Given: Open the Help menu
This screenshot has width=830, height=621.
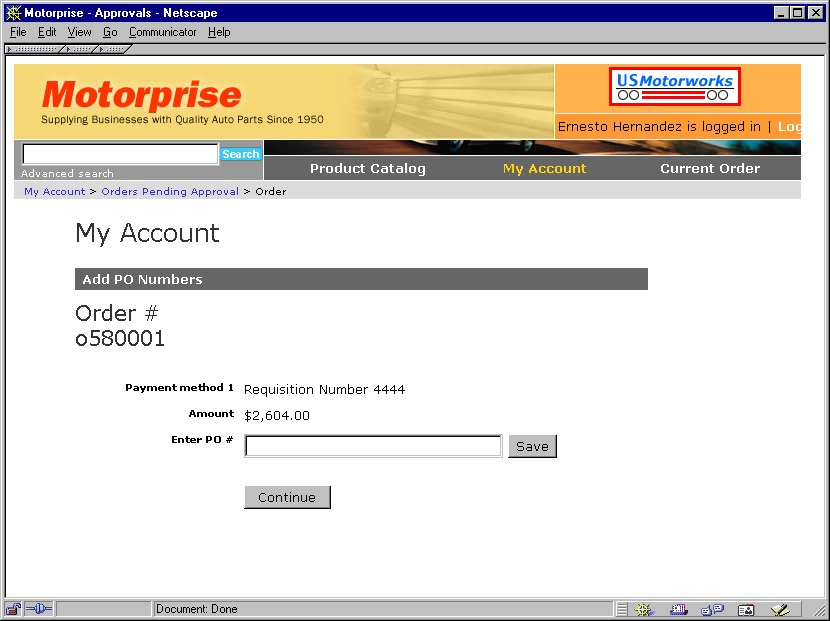Looking at the screenshot, I should point(219,32).
